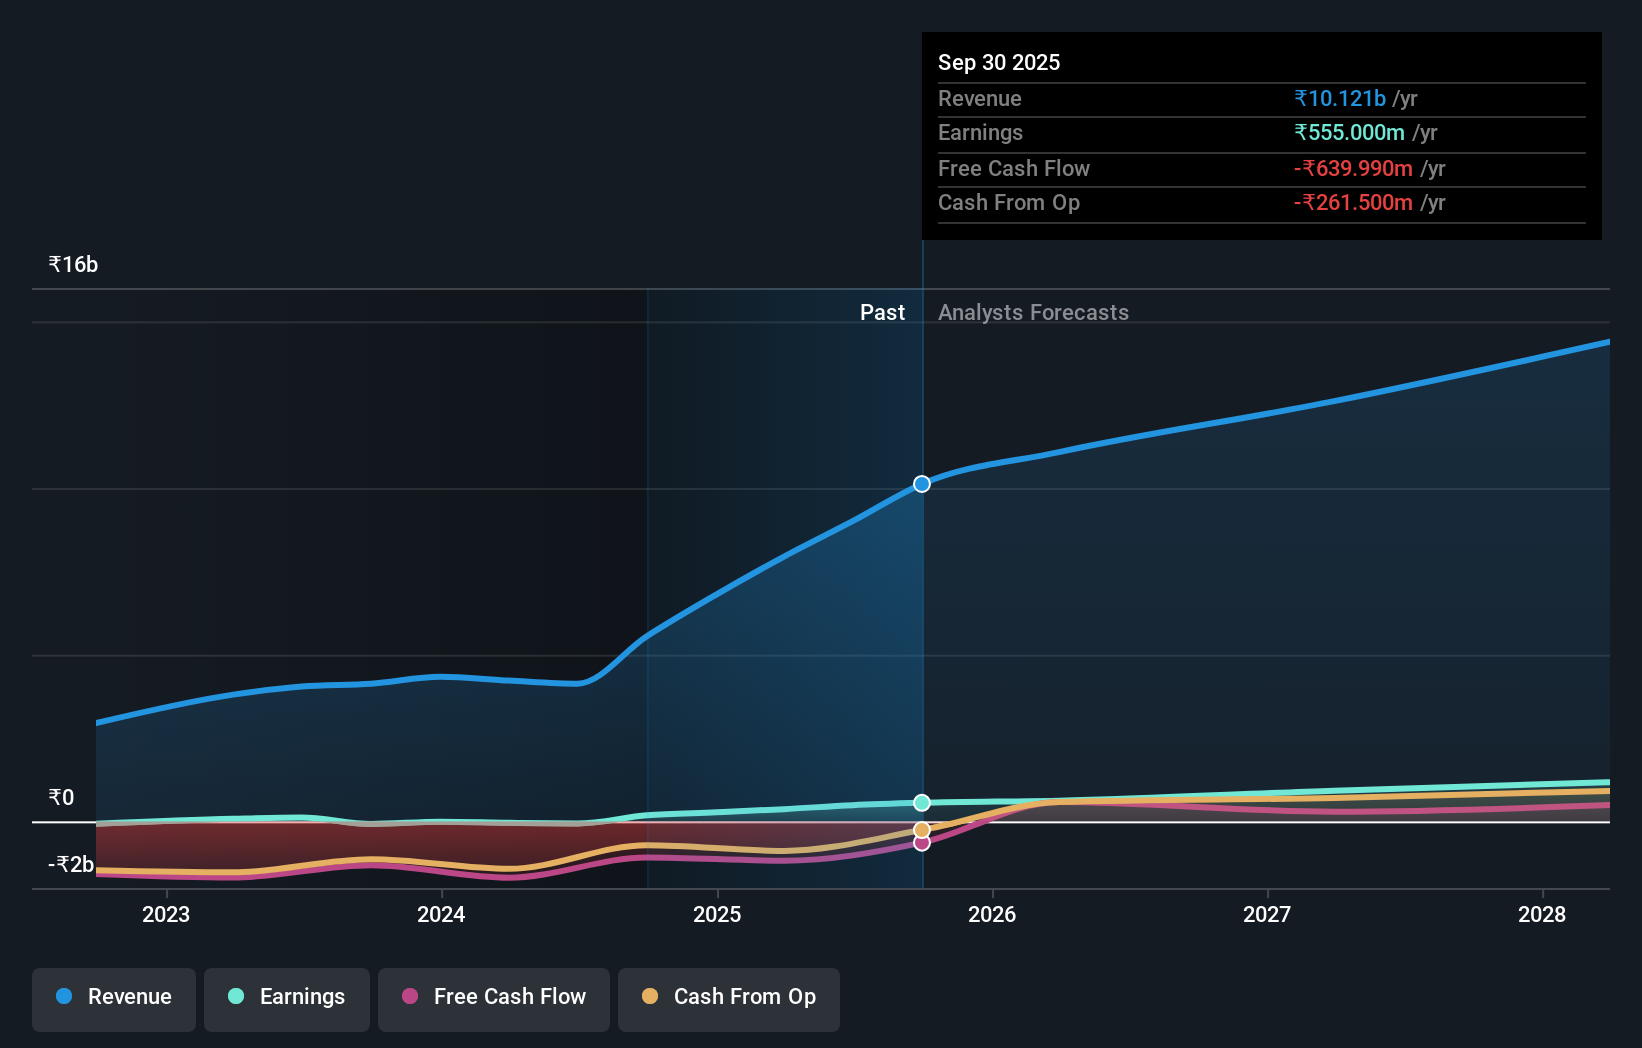Click the Revenue value in the tooltip
Screen dimensions: 1642x1048
coord(1341,98)
